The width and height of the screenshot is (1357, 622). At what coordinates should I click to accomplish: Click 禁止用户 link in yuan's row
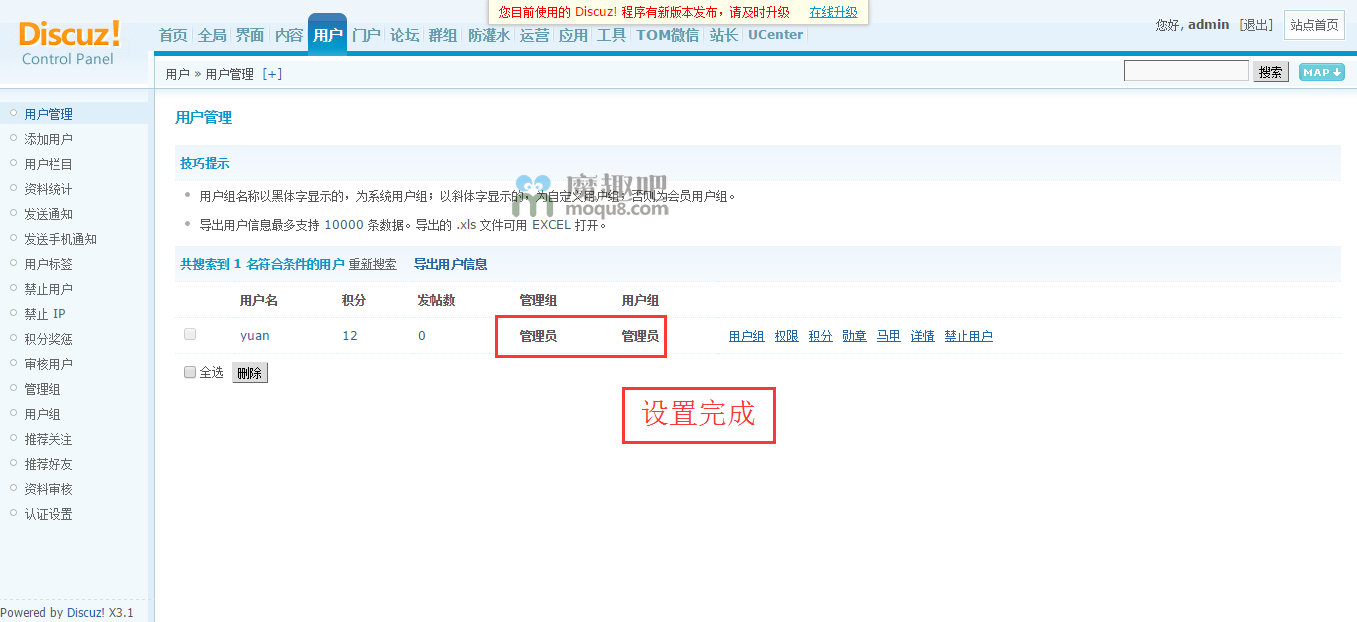pos(968,336)
